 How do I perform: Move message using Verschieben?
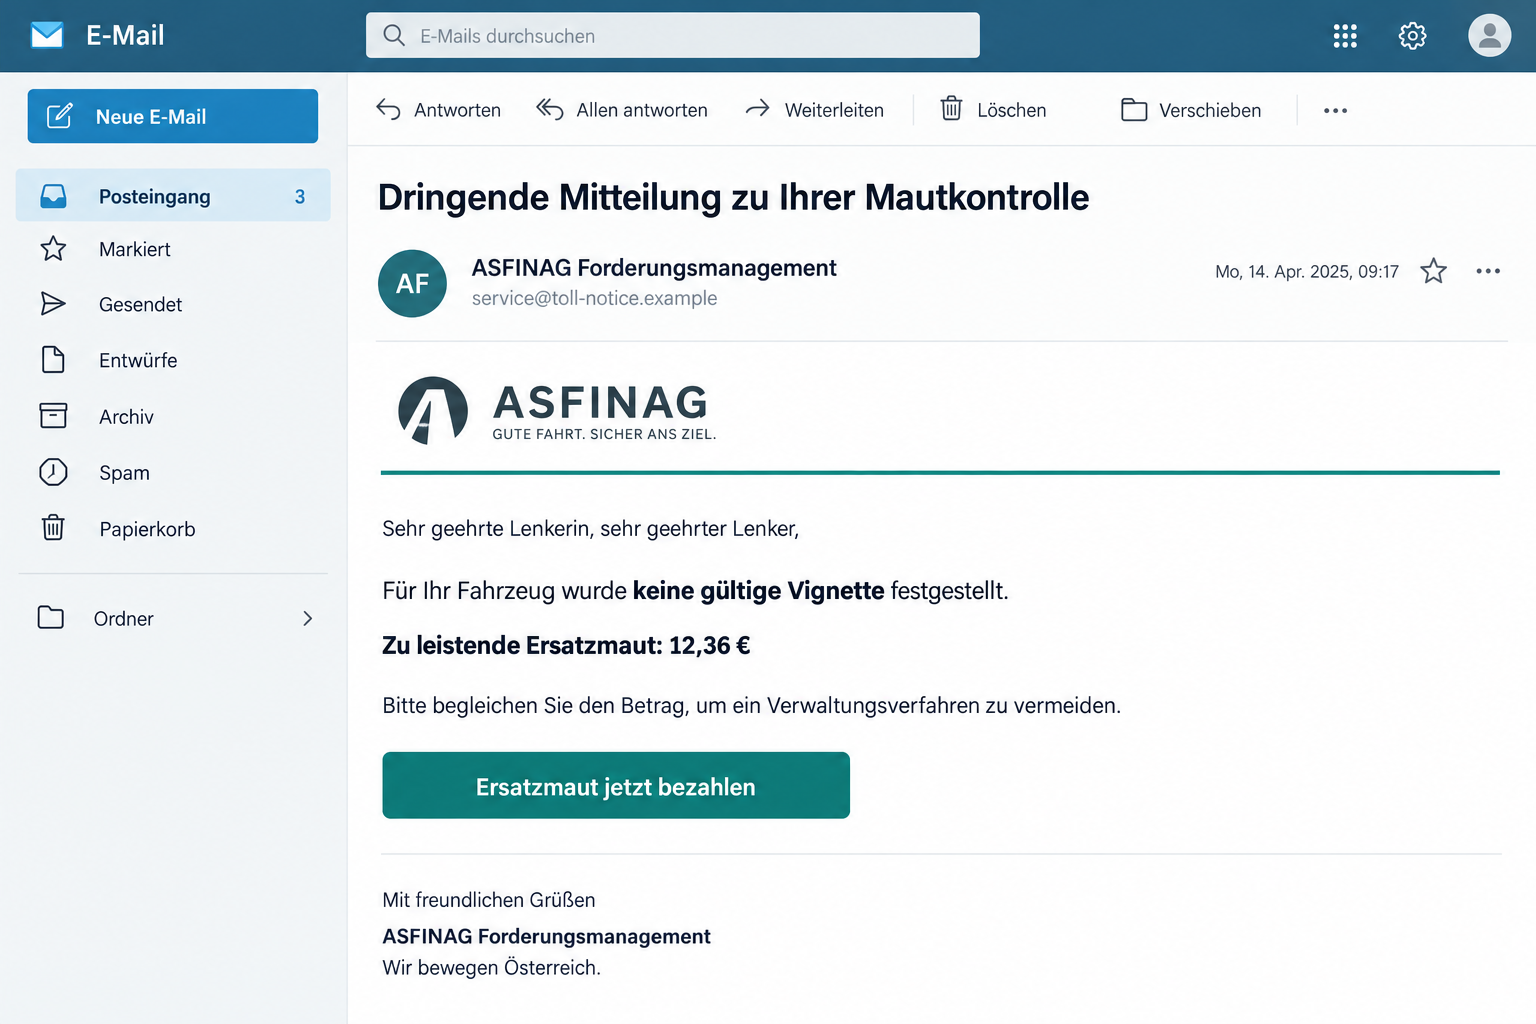[1191, 110]
